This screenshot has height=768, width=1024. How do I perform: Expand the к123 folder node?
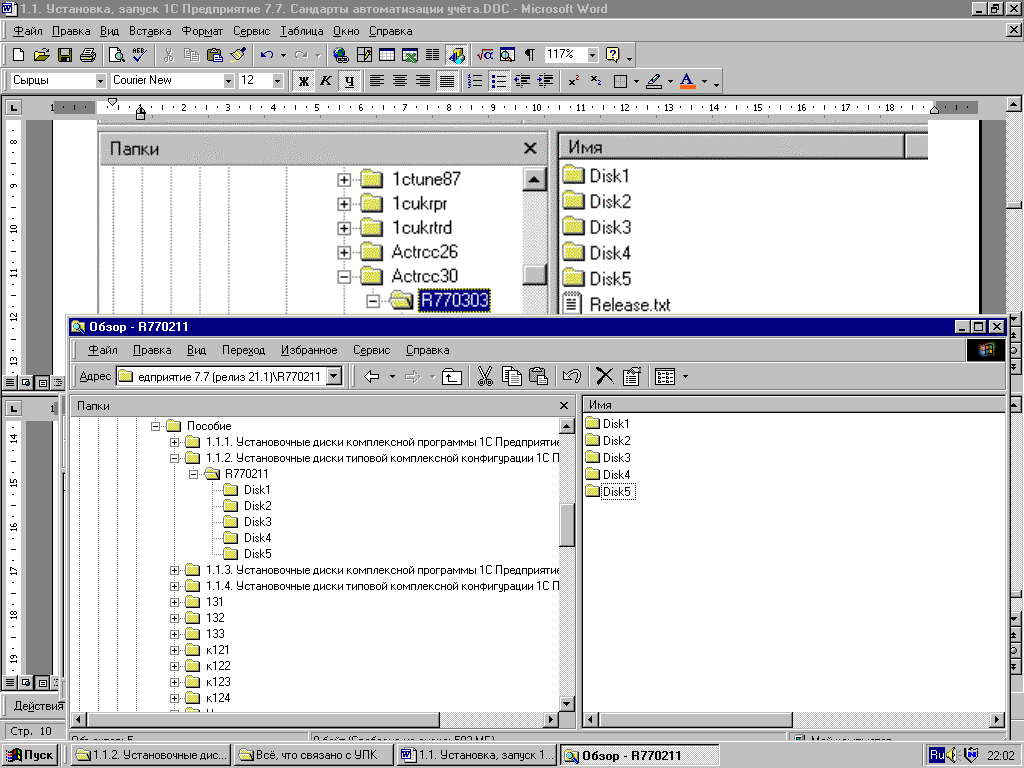click(174, 682)
